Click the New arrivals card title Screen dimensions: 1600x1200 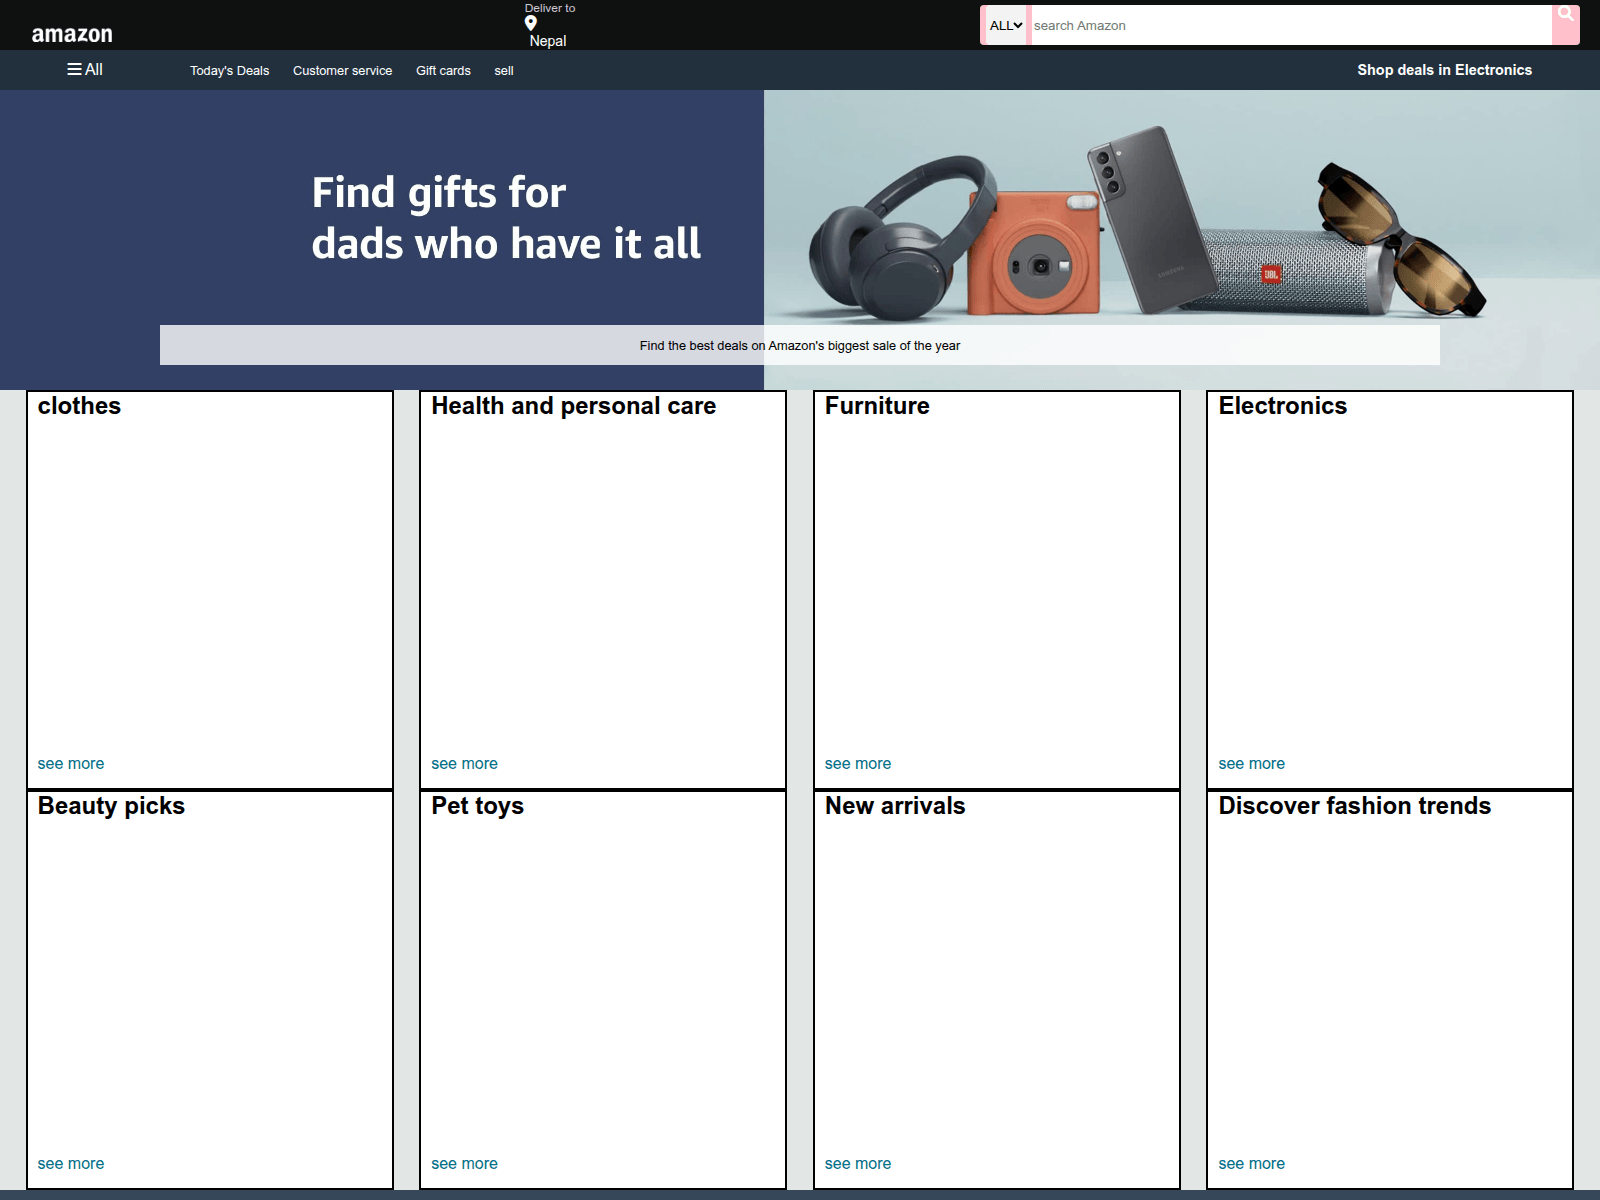895,806
